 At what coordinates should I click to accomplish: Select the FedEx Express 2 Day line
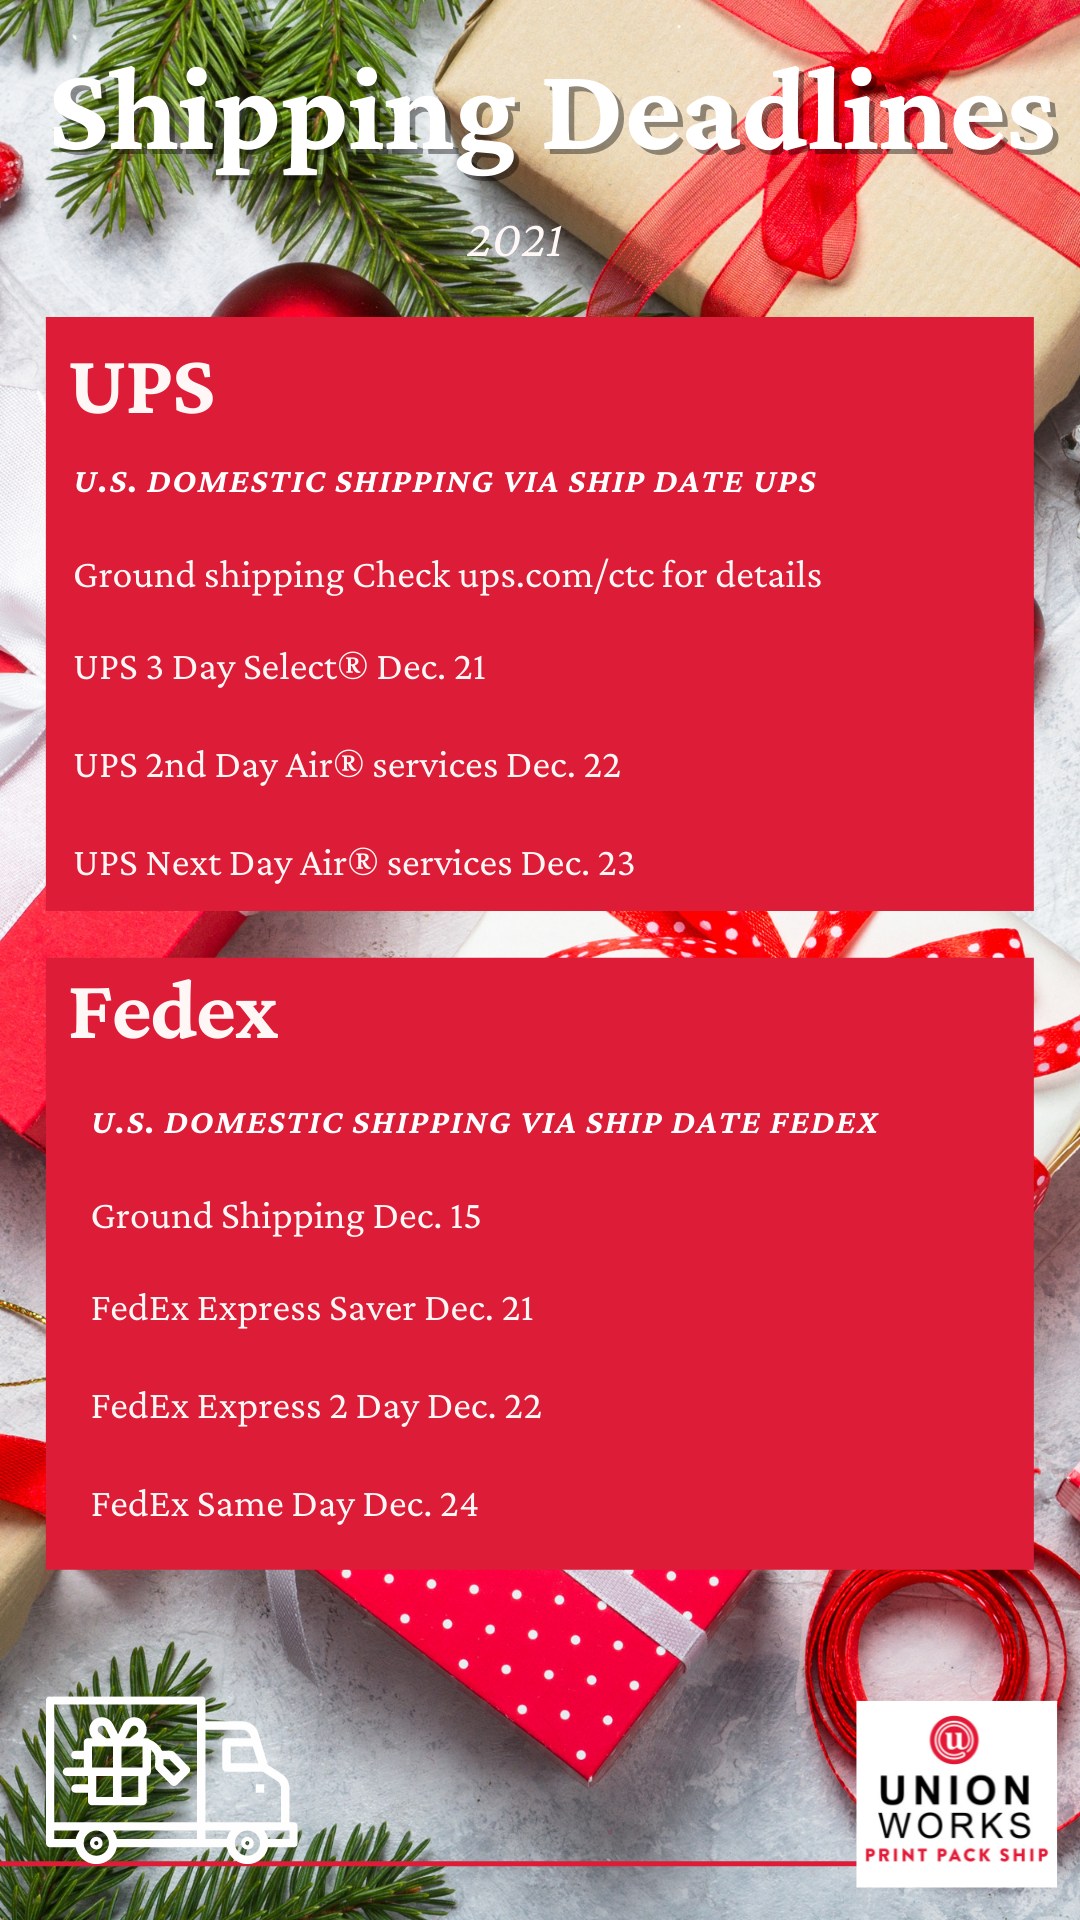(x=316, y=1407)
